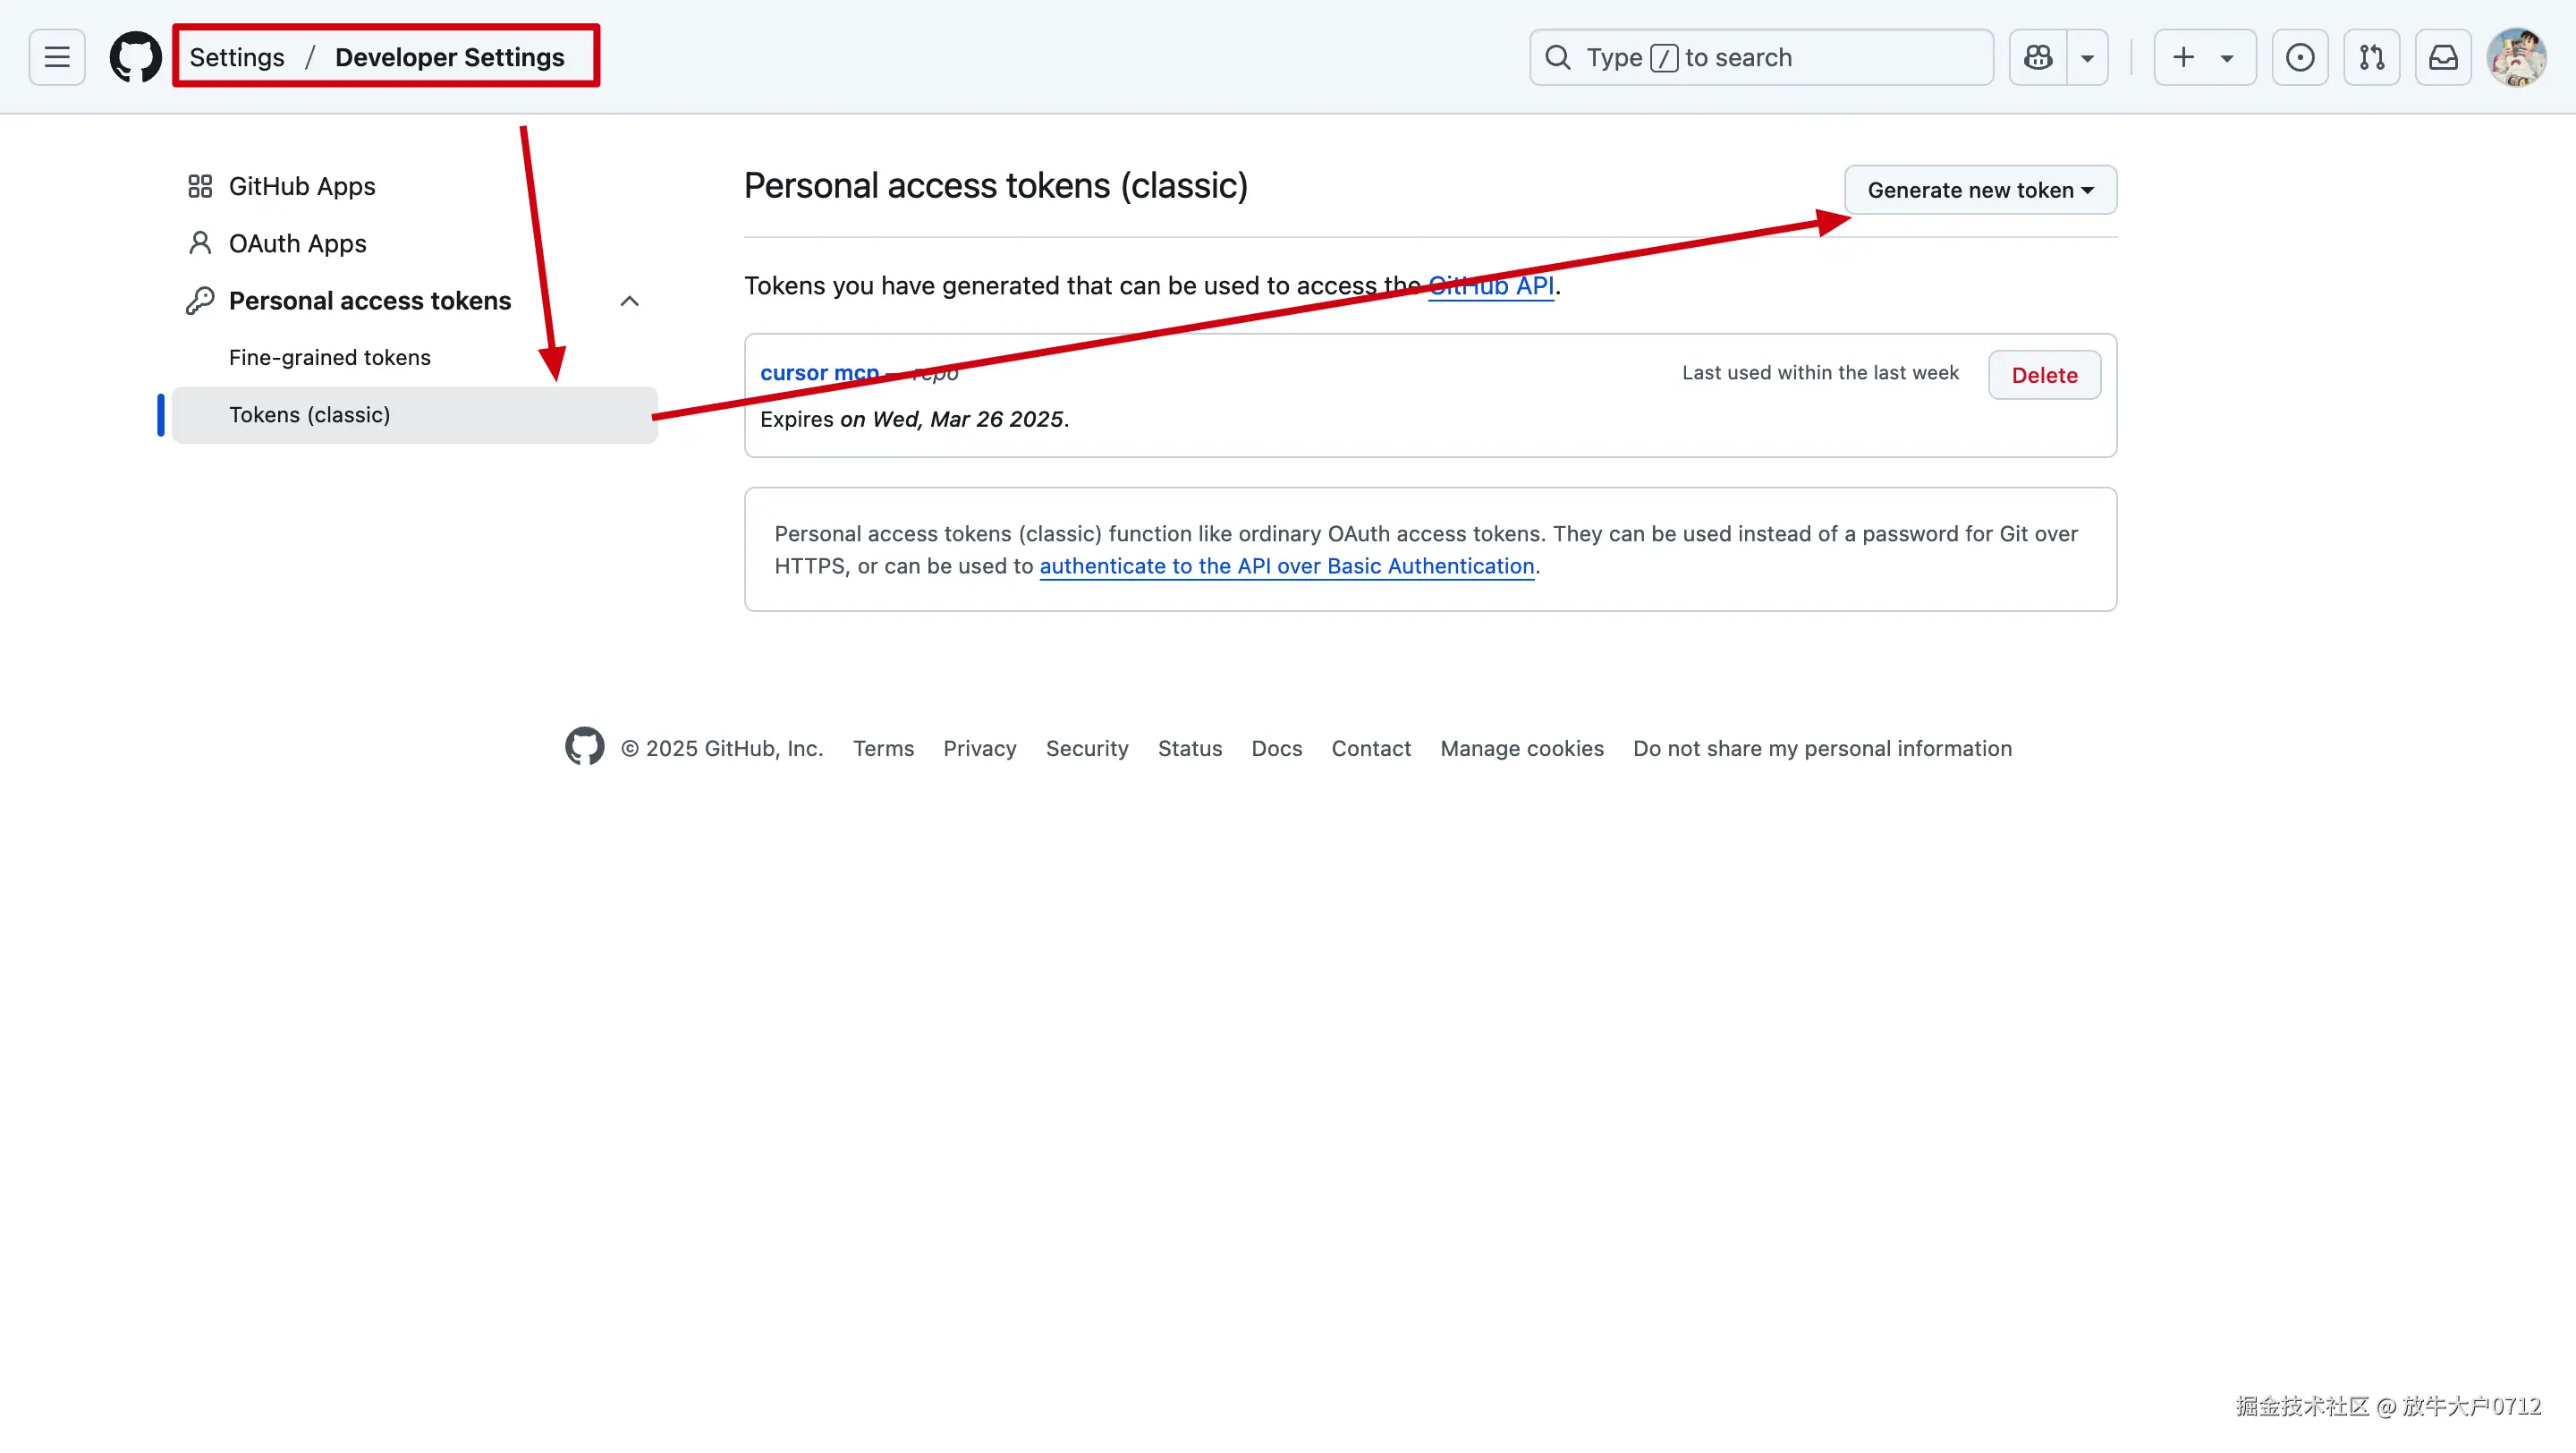The image size is (2576, 1453).
Task: Open Fine-grained tokens in the sidebar
Action: (329, 357)
